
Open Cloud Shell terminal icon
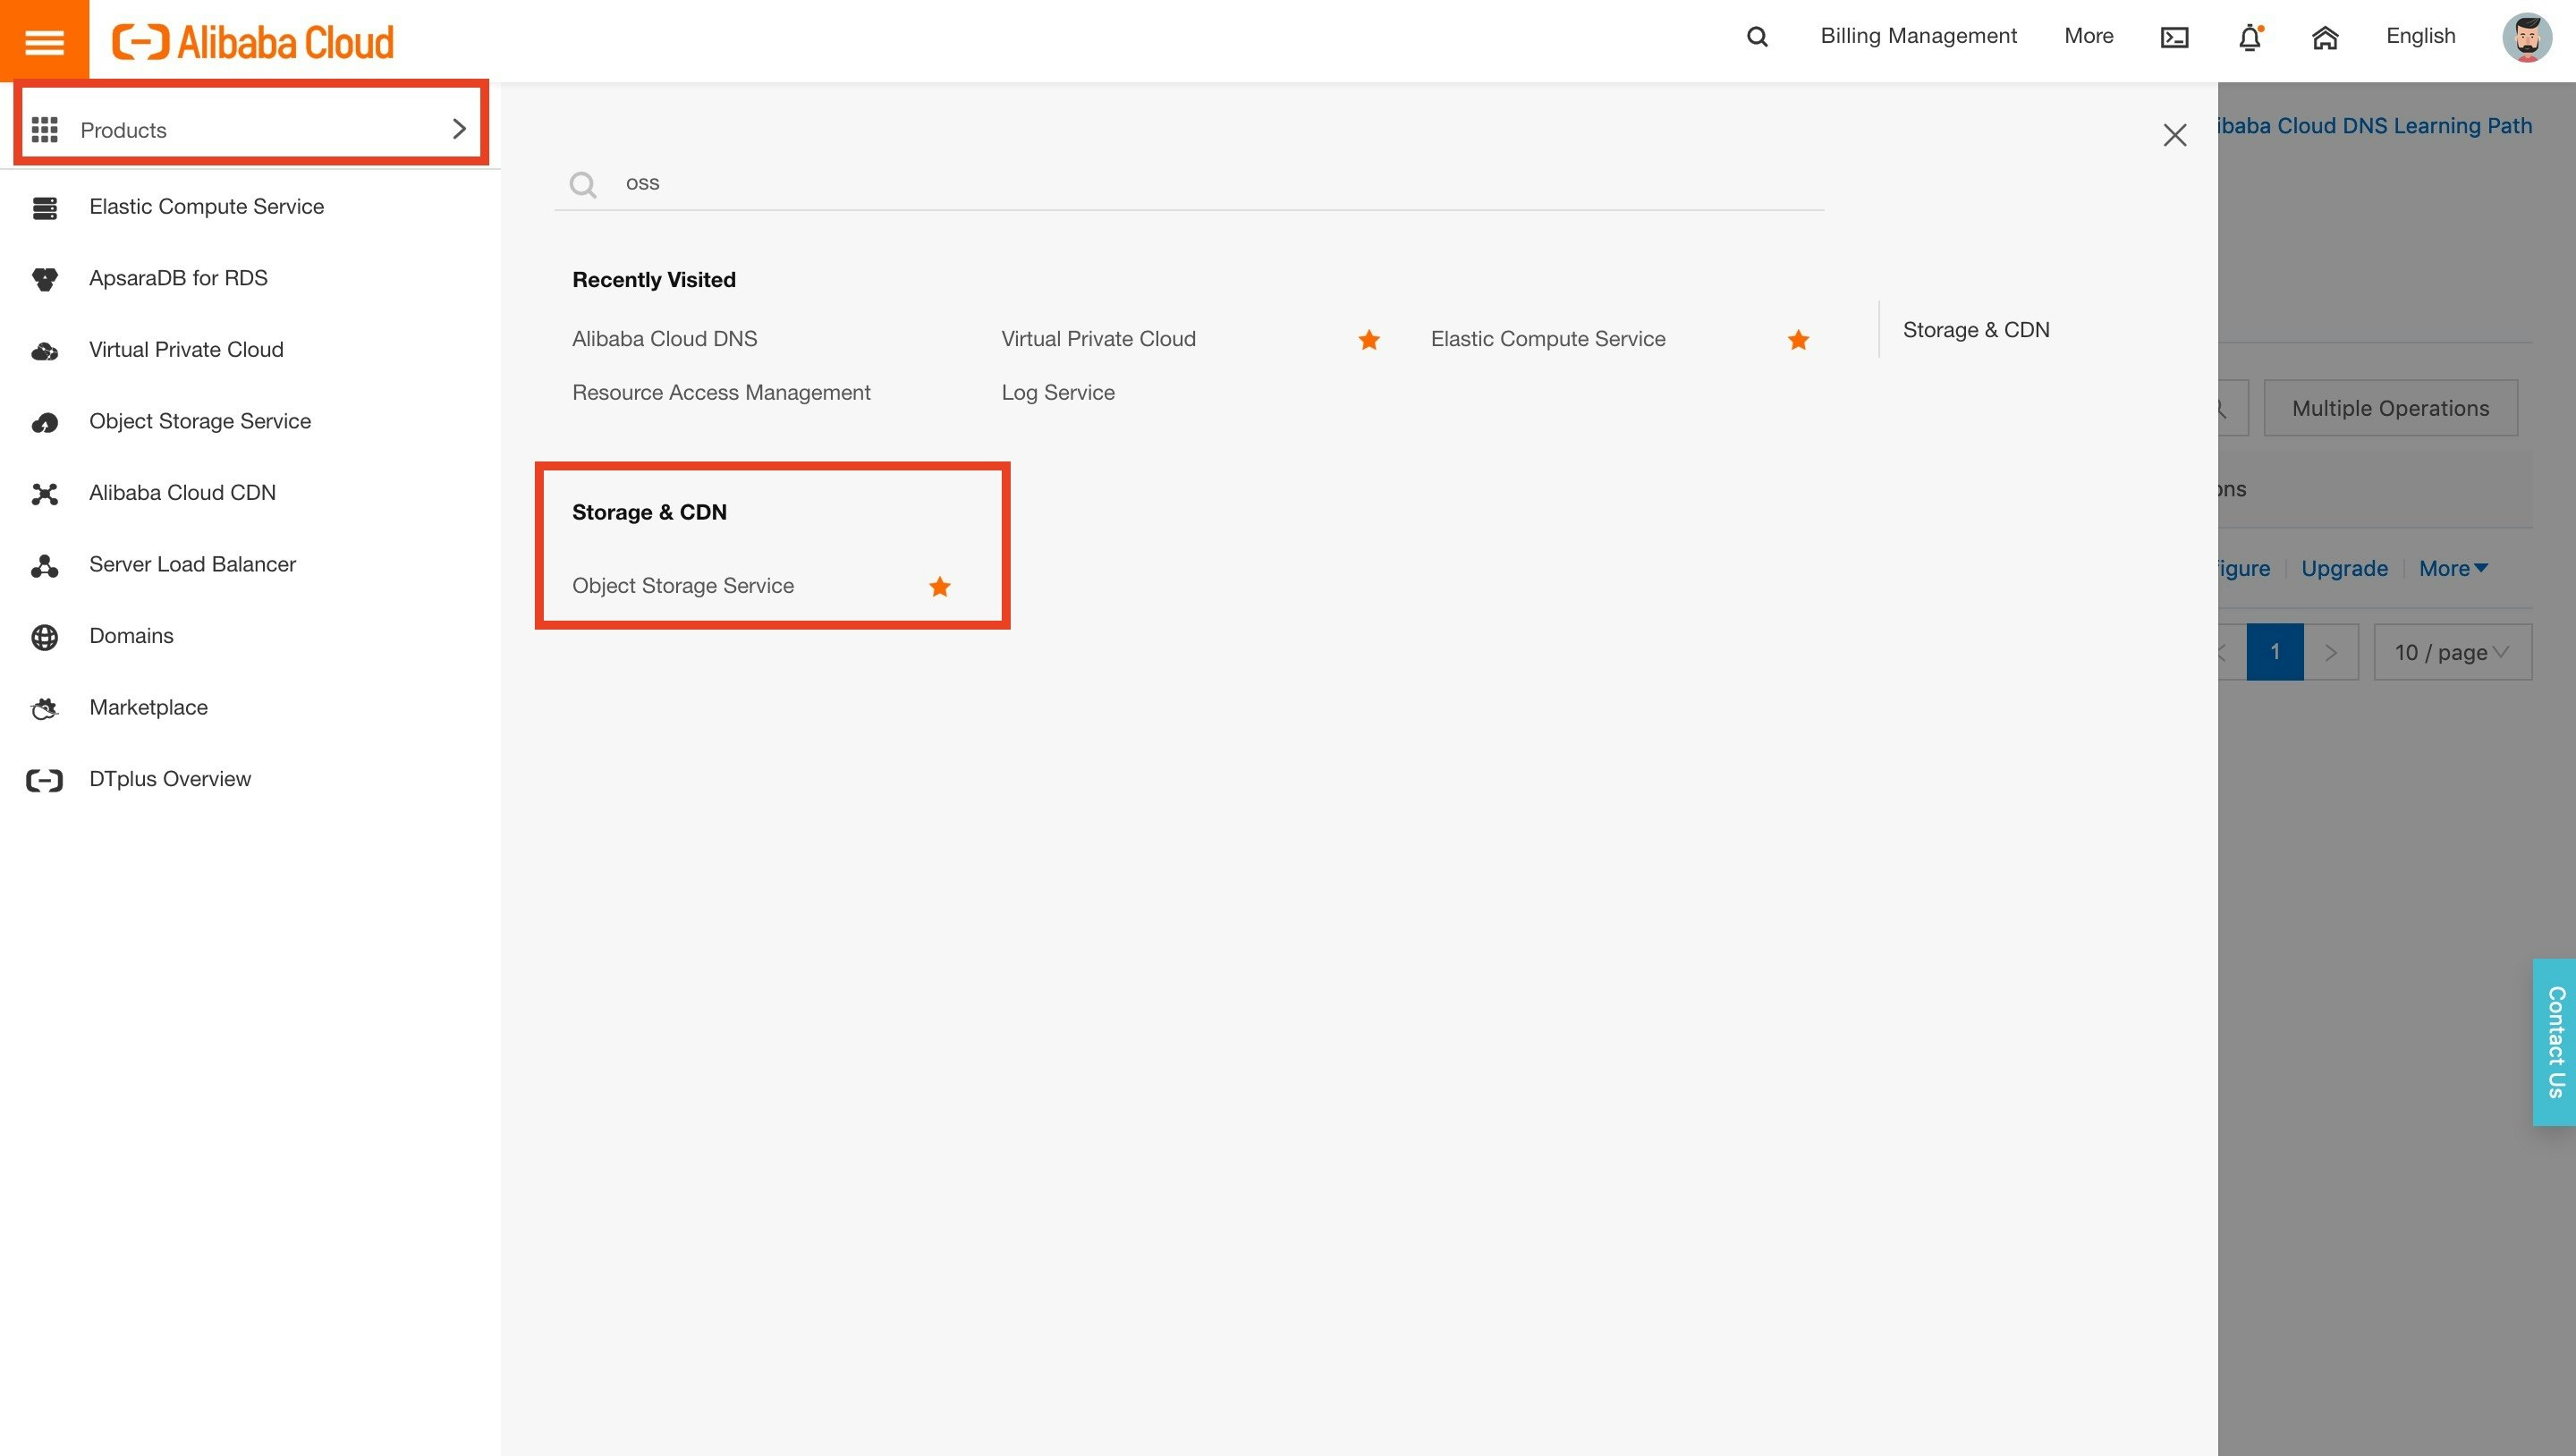point(2174,37)
